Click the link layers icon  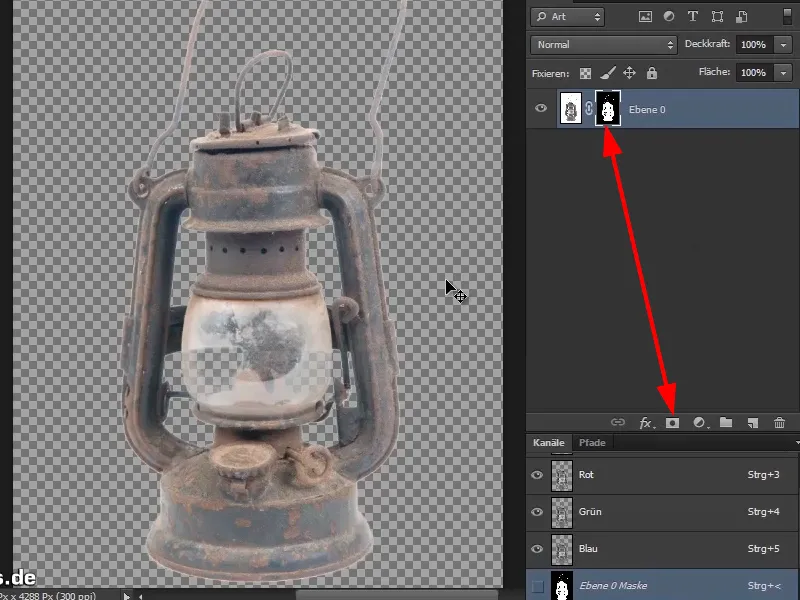click(618, 422)
